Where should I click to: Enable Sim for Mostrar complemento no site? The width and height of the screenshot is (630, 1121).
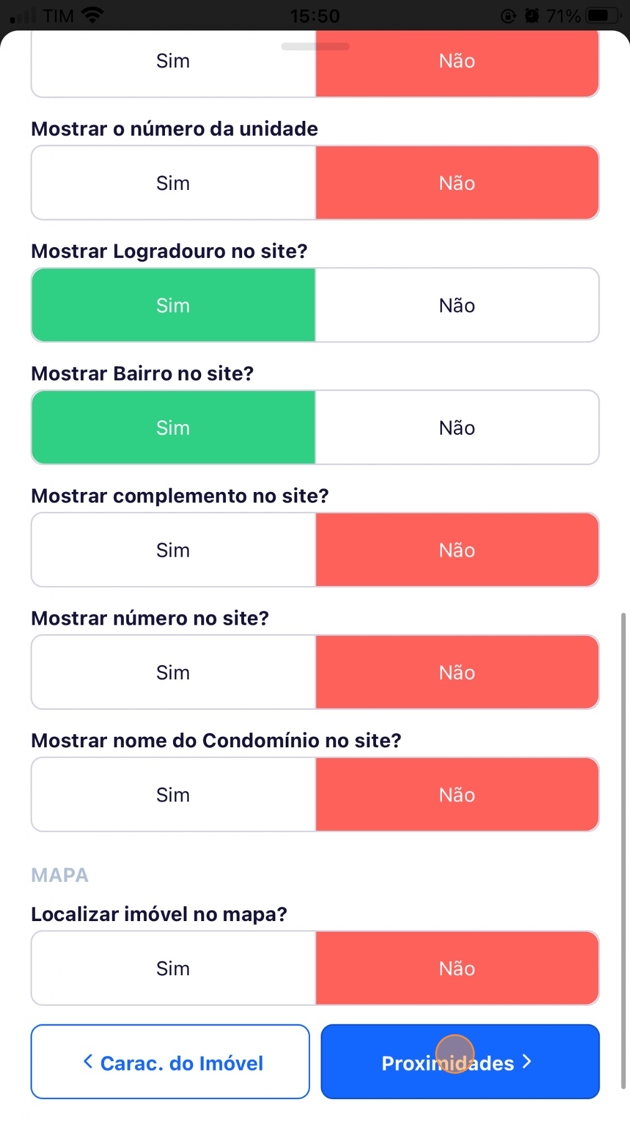point(173,550)
